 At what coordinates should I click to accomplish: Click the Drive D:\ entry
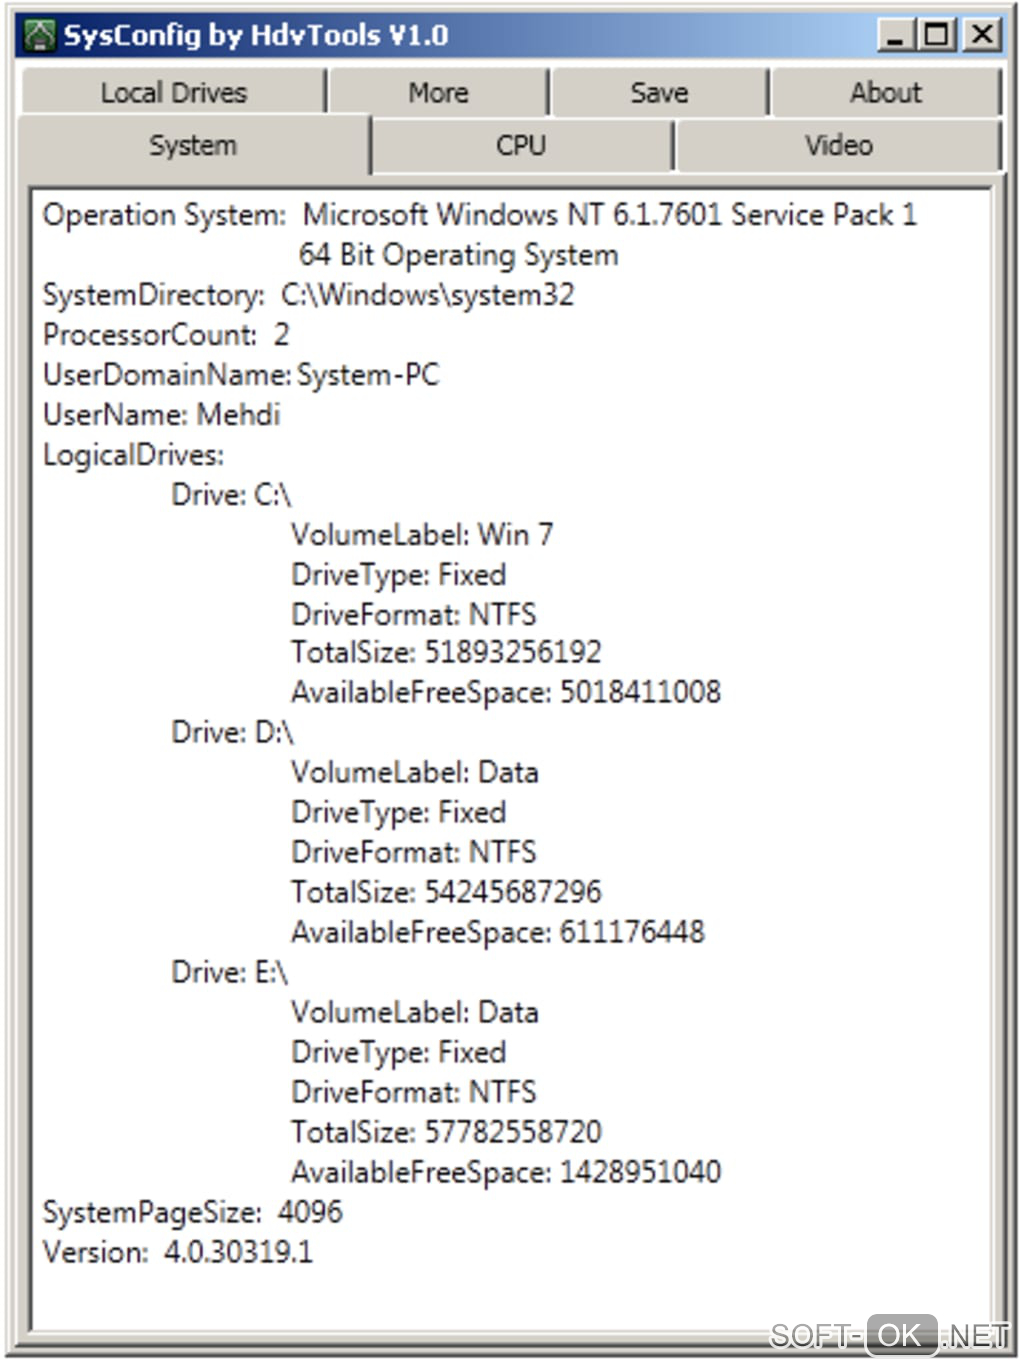pyautogui.click(x=232, y=733)
